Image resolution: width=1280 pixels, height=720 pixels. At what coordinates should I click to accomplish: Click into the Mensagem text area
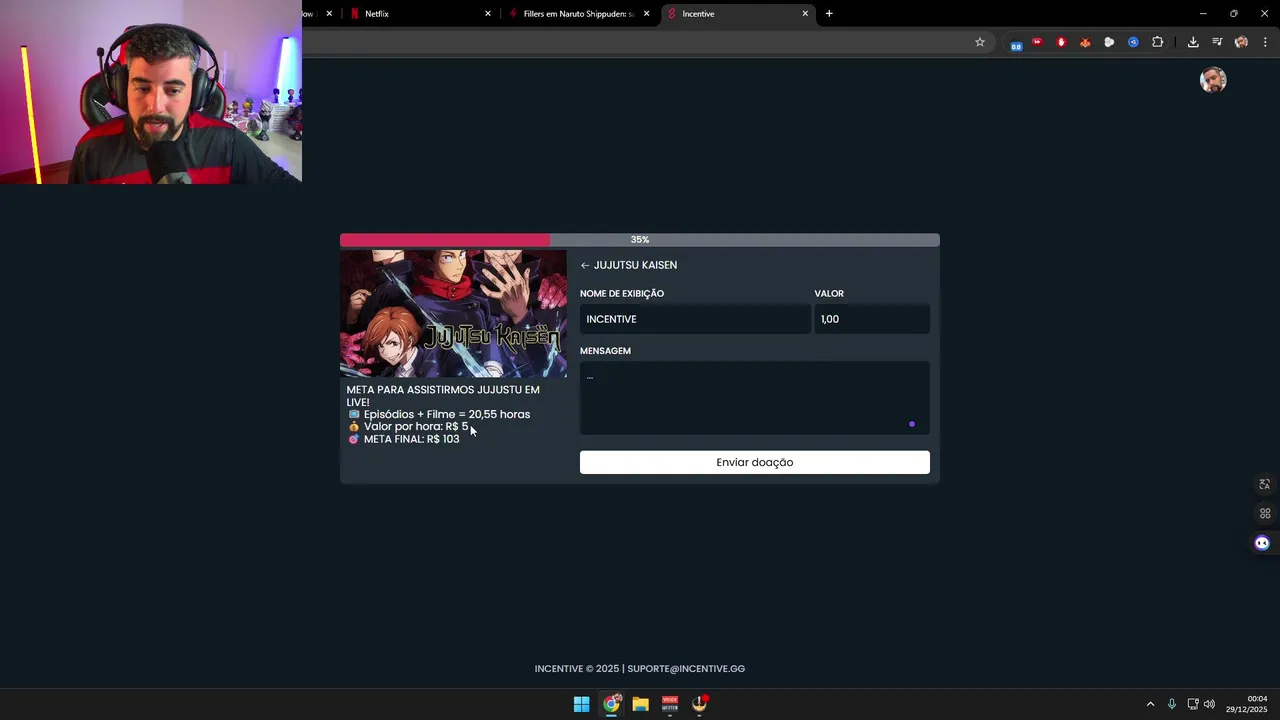tap(755, 398)
